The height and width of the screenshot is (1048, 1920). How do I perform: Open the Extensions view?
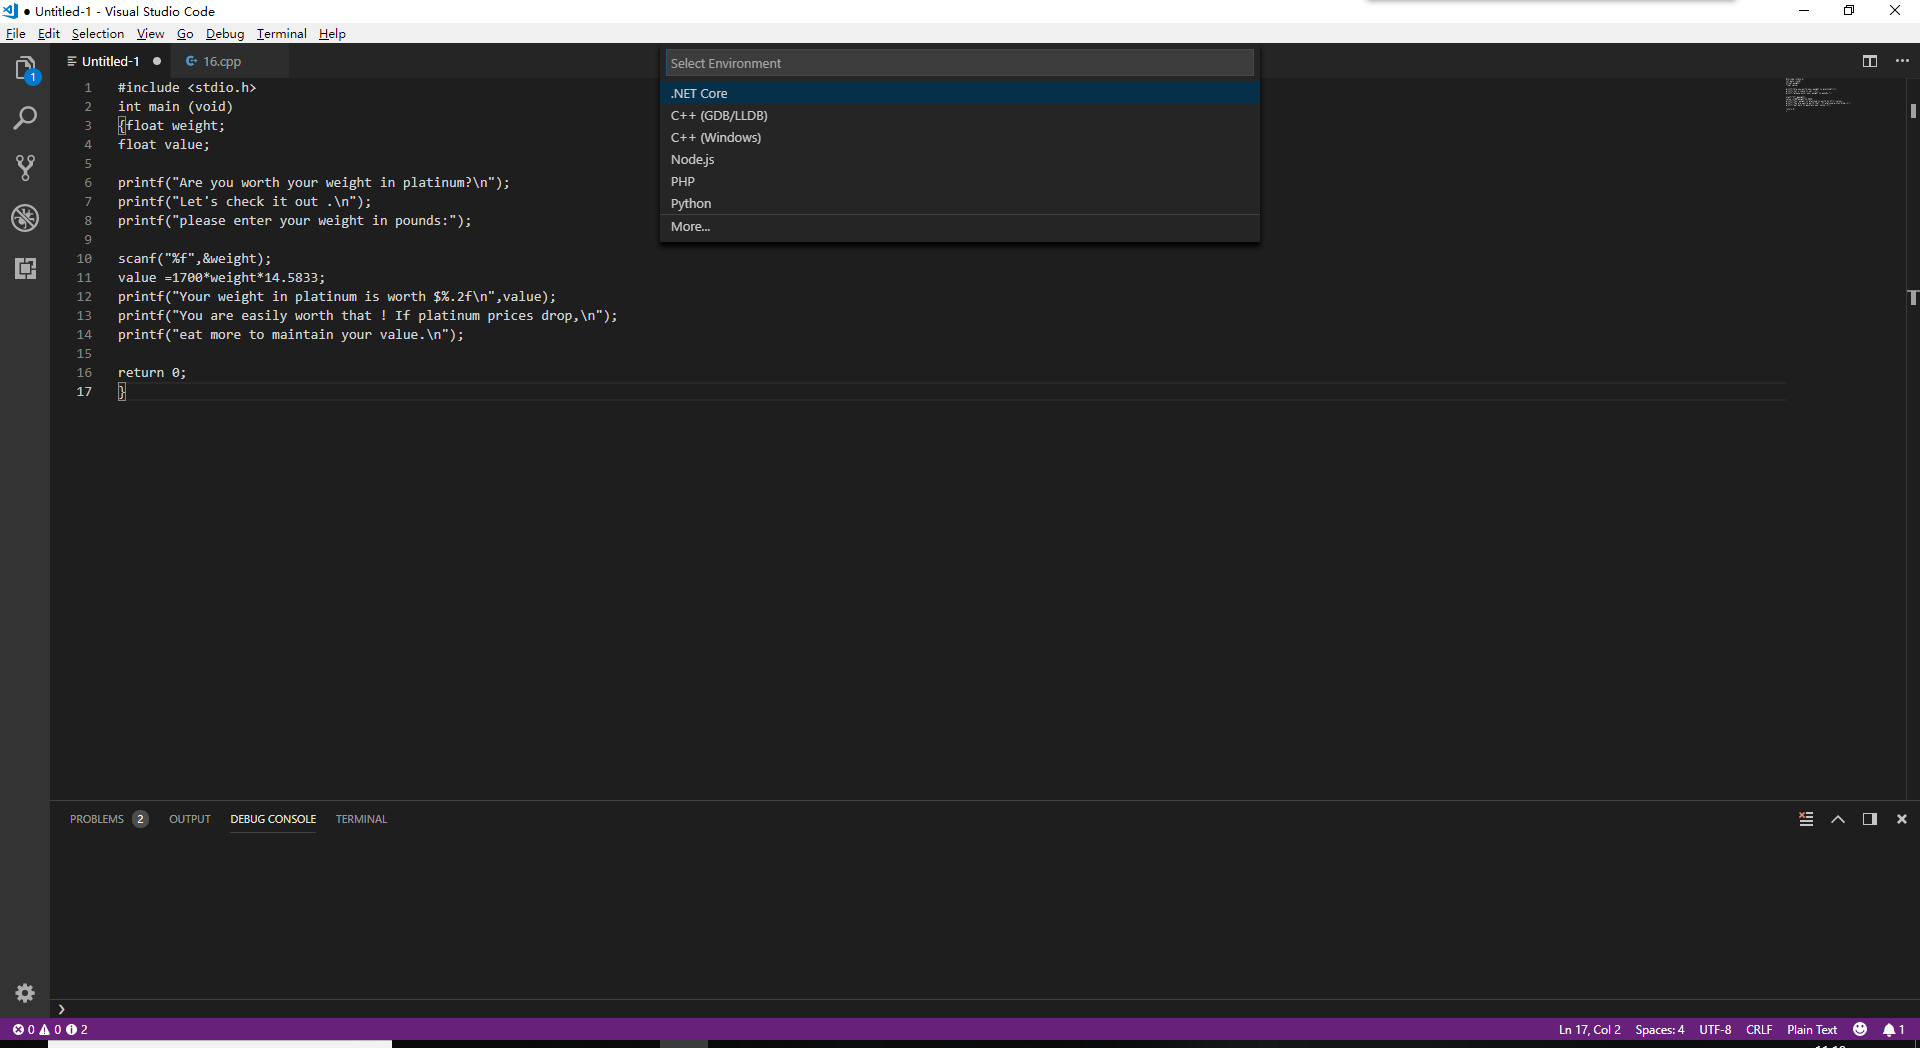(x=25, y=268)
